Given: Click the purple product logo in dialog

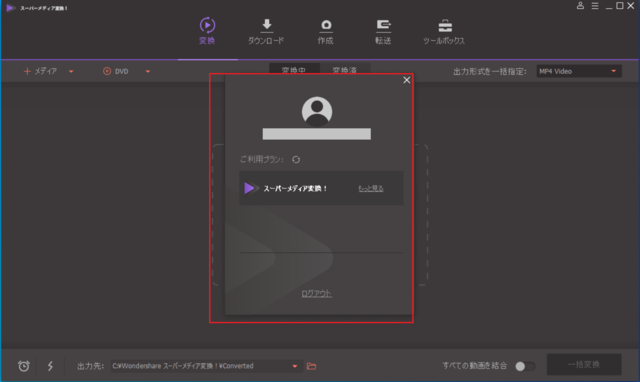Looking at the screenshot, I should click(250, 188).
